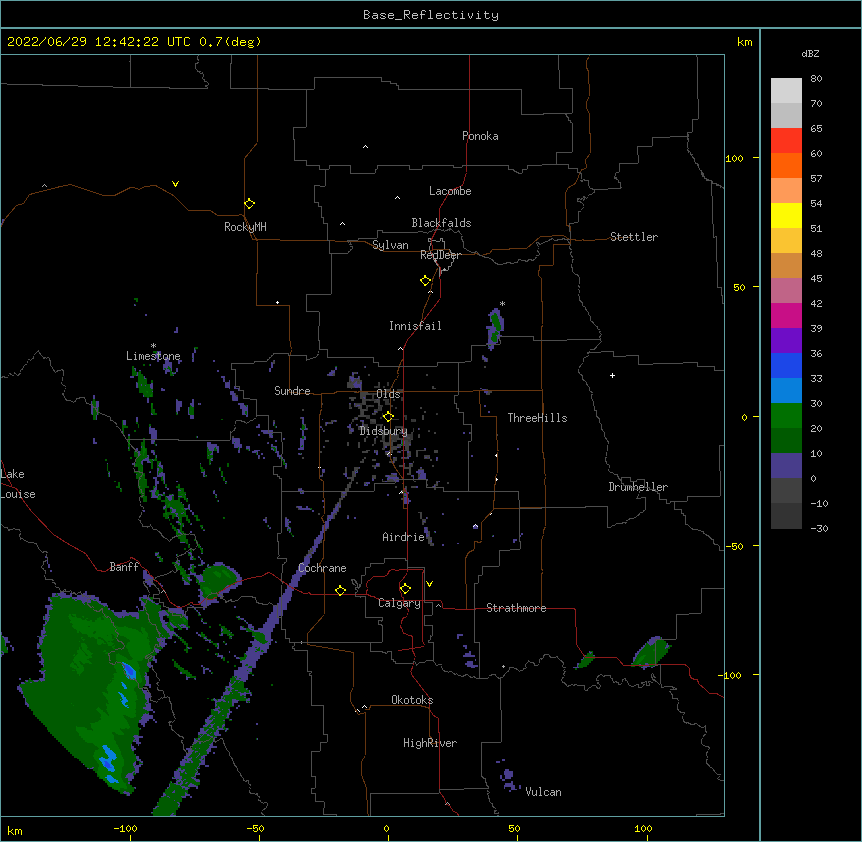The image size is (862, 842).
Task: Click the km label at bottom left
Action: pos(15,830)
